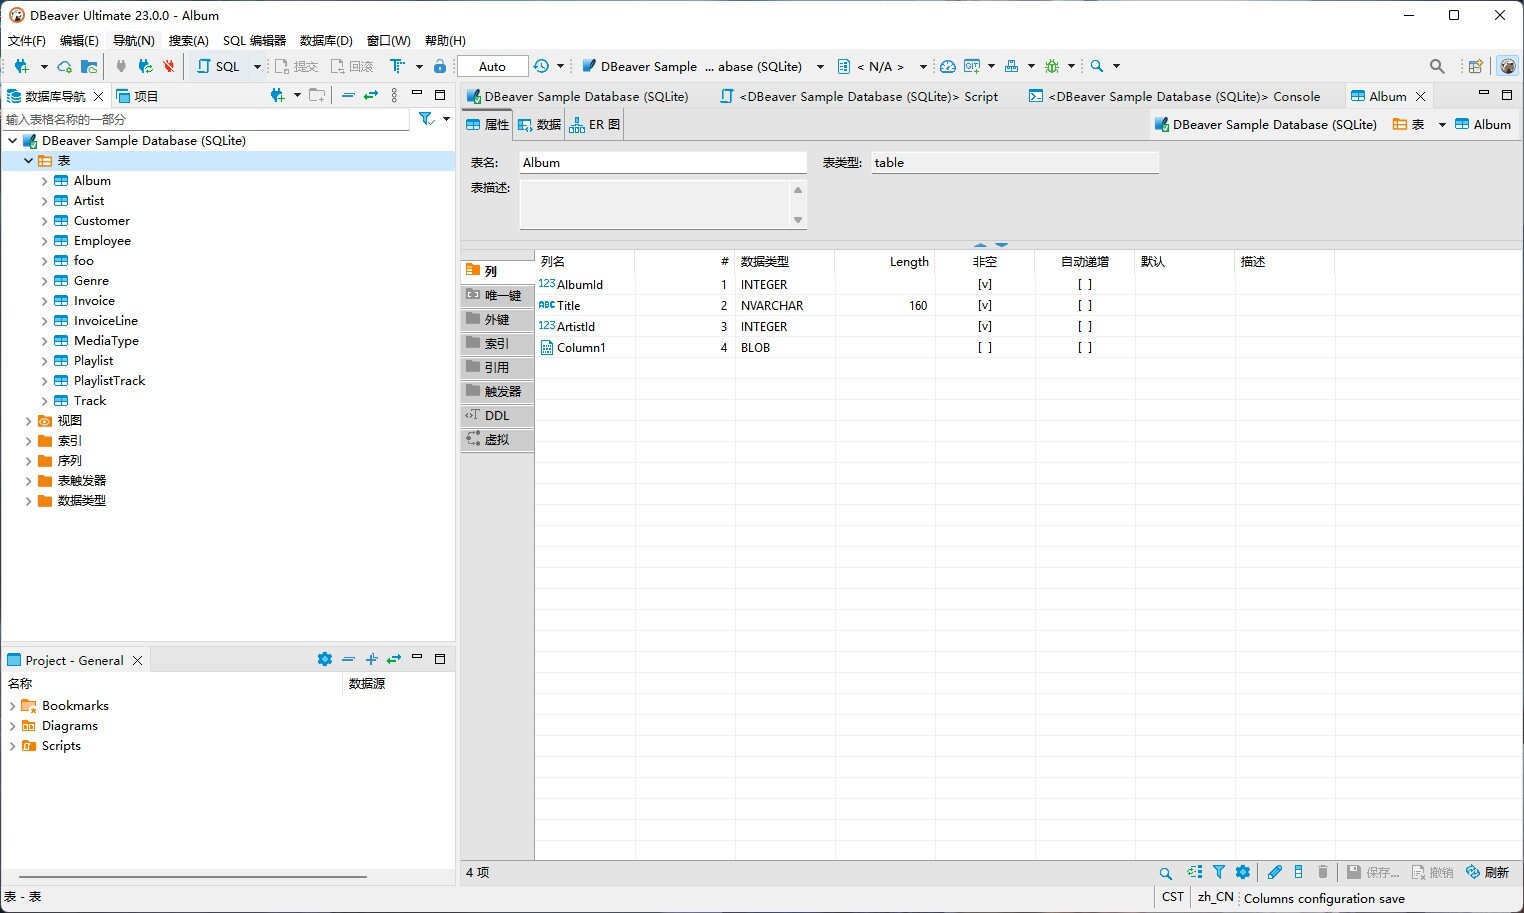Click the open perspective icon

point(1475,66)
